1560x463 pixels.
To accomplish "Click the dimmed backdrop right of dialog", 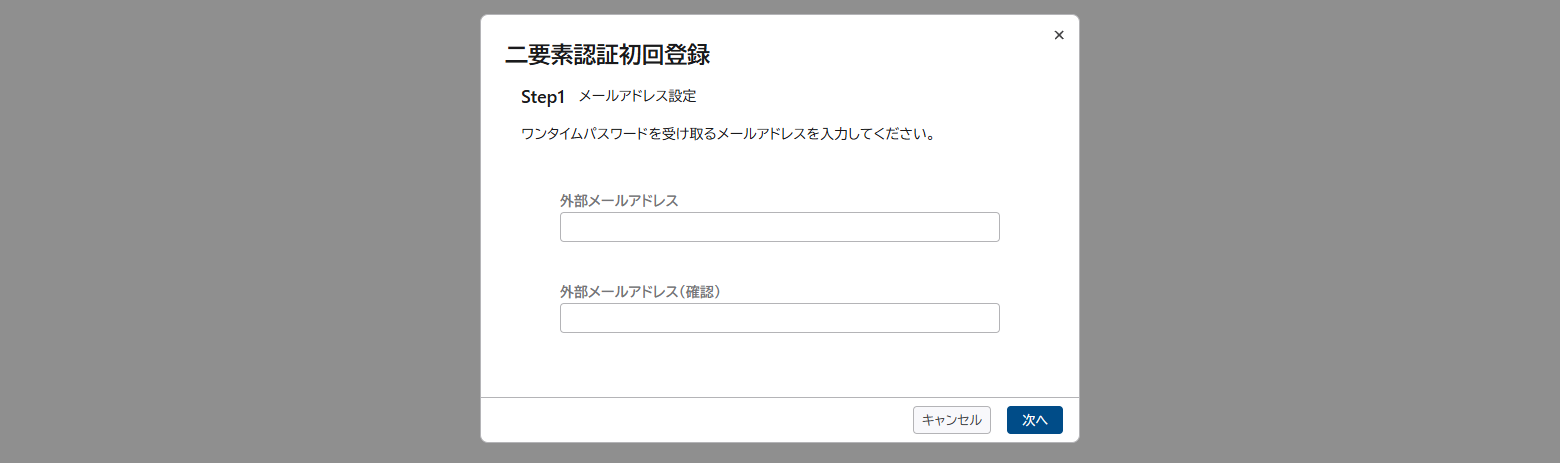I will (x=1320, y=231).
